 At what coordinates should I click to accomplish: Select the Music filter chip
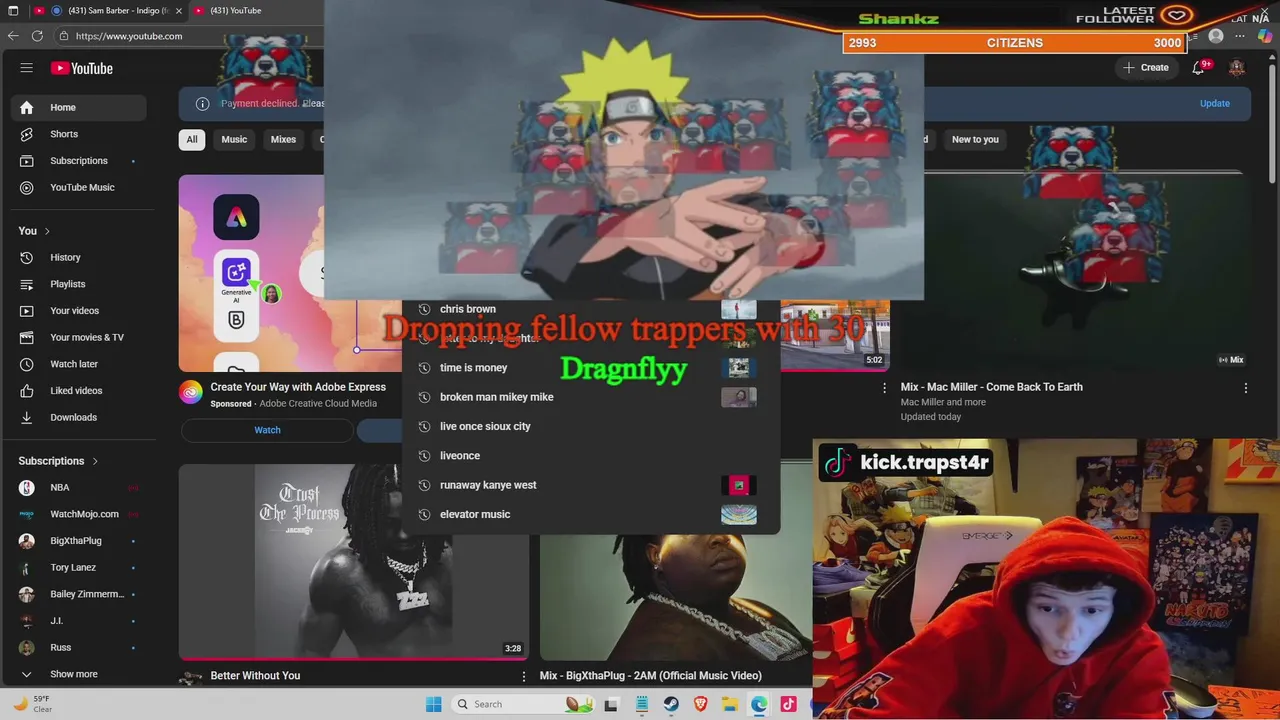click(234, 140)
